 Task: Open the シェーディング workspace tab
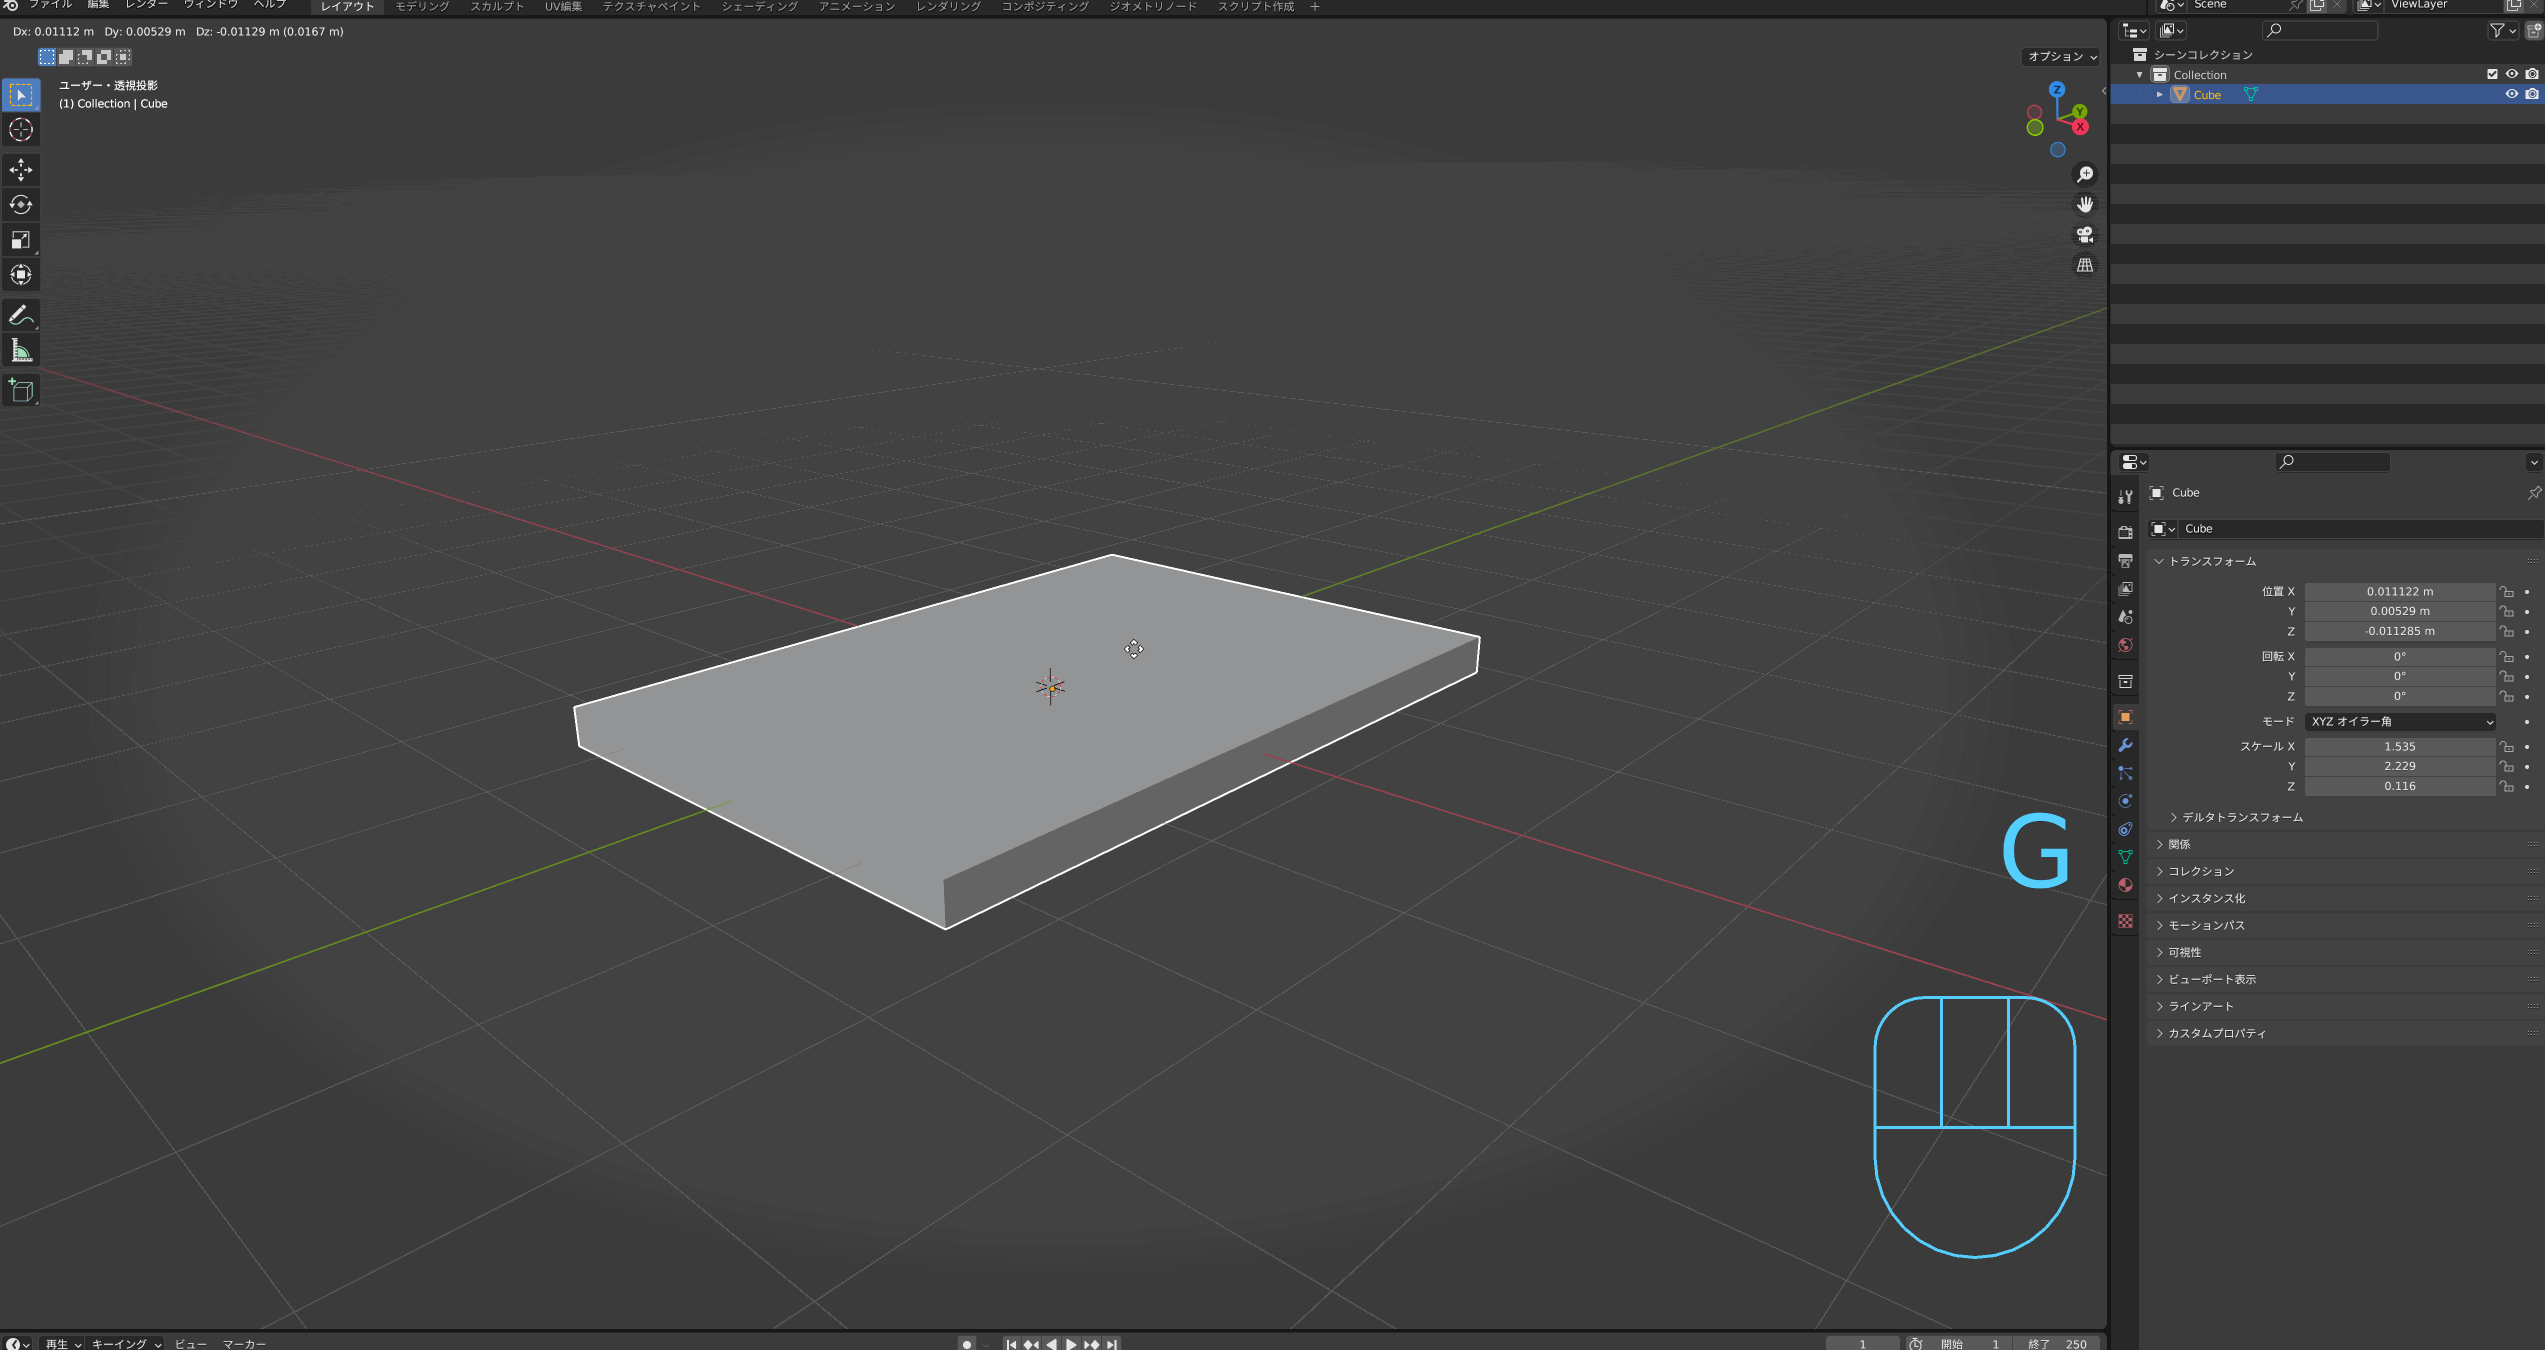pyautogui.click(x=759, y=7)
